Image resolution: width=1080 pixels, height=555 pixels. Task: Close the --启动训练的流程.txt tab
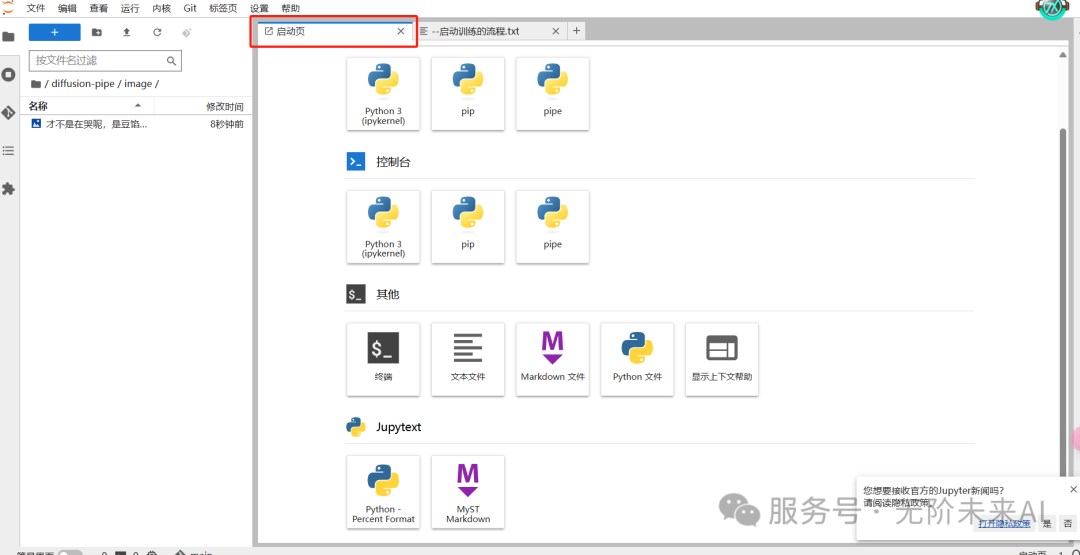[x=556, y=31]
